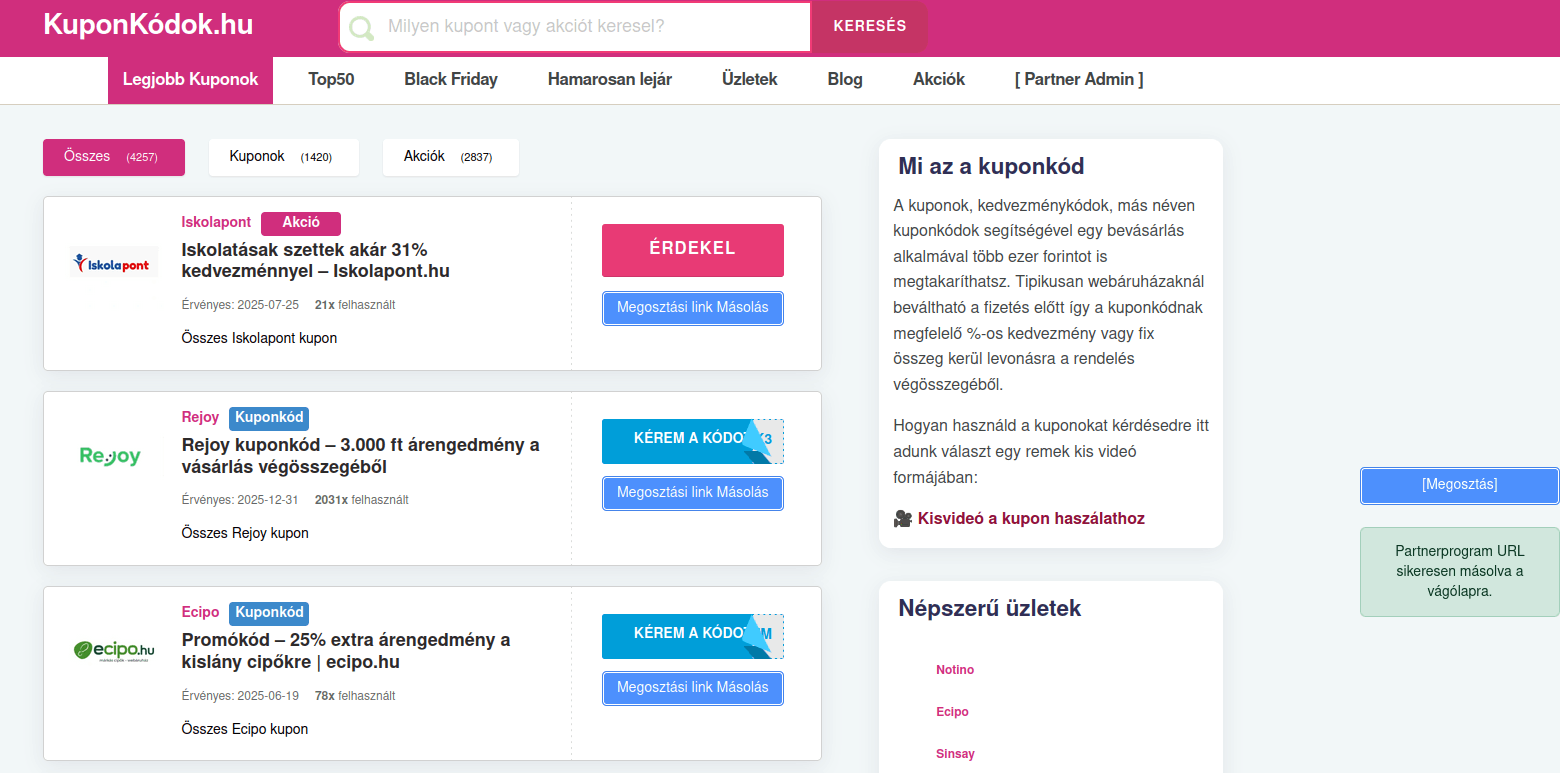Open the Hamarosan lejár menu item
1560x773 pixels.
pos(610,80)
